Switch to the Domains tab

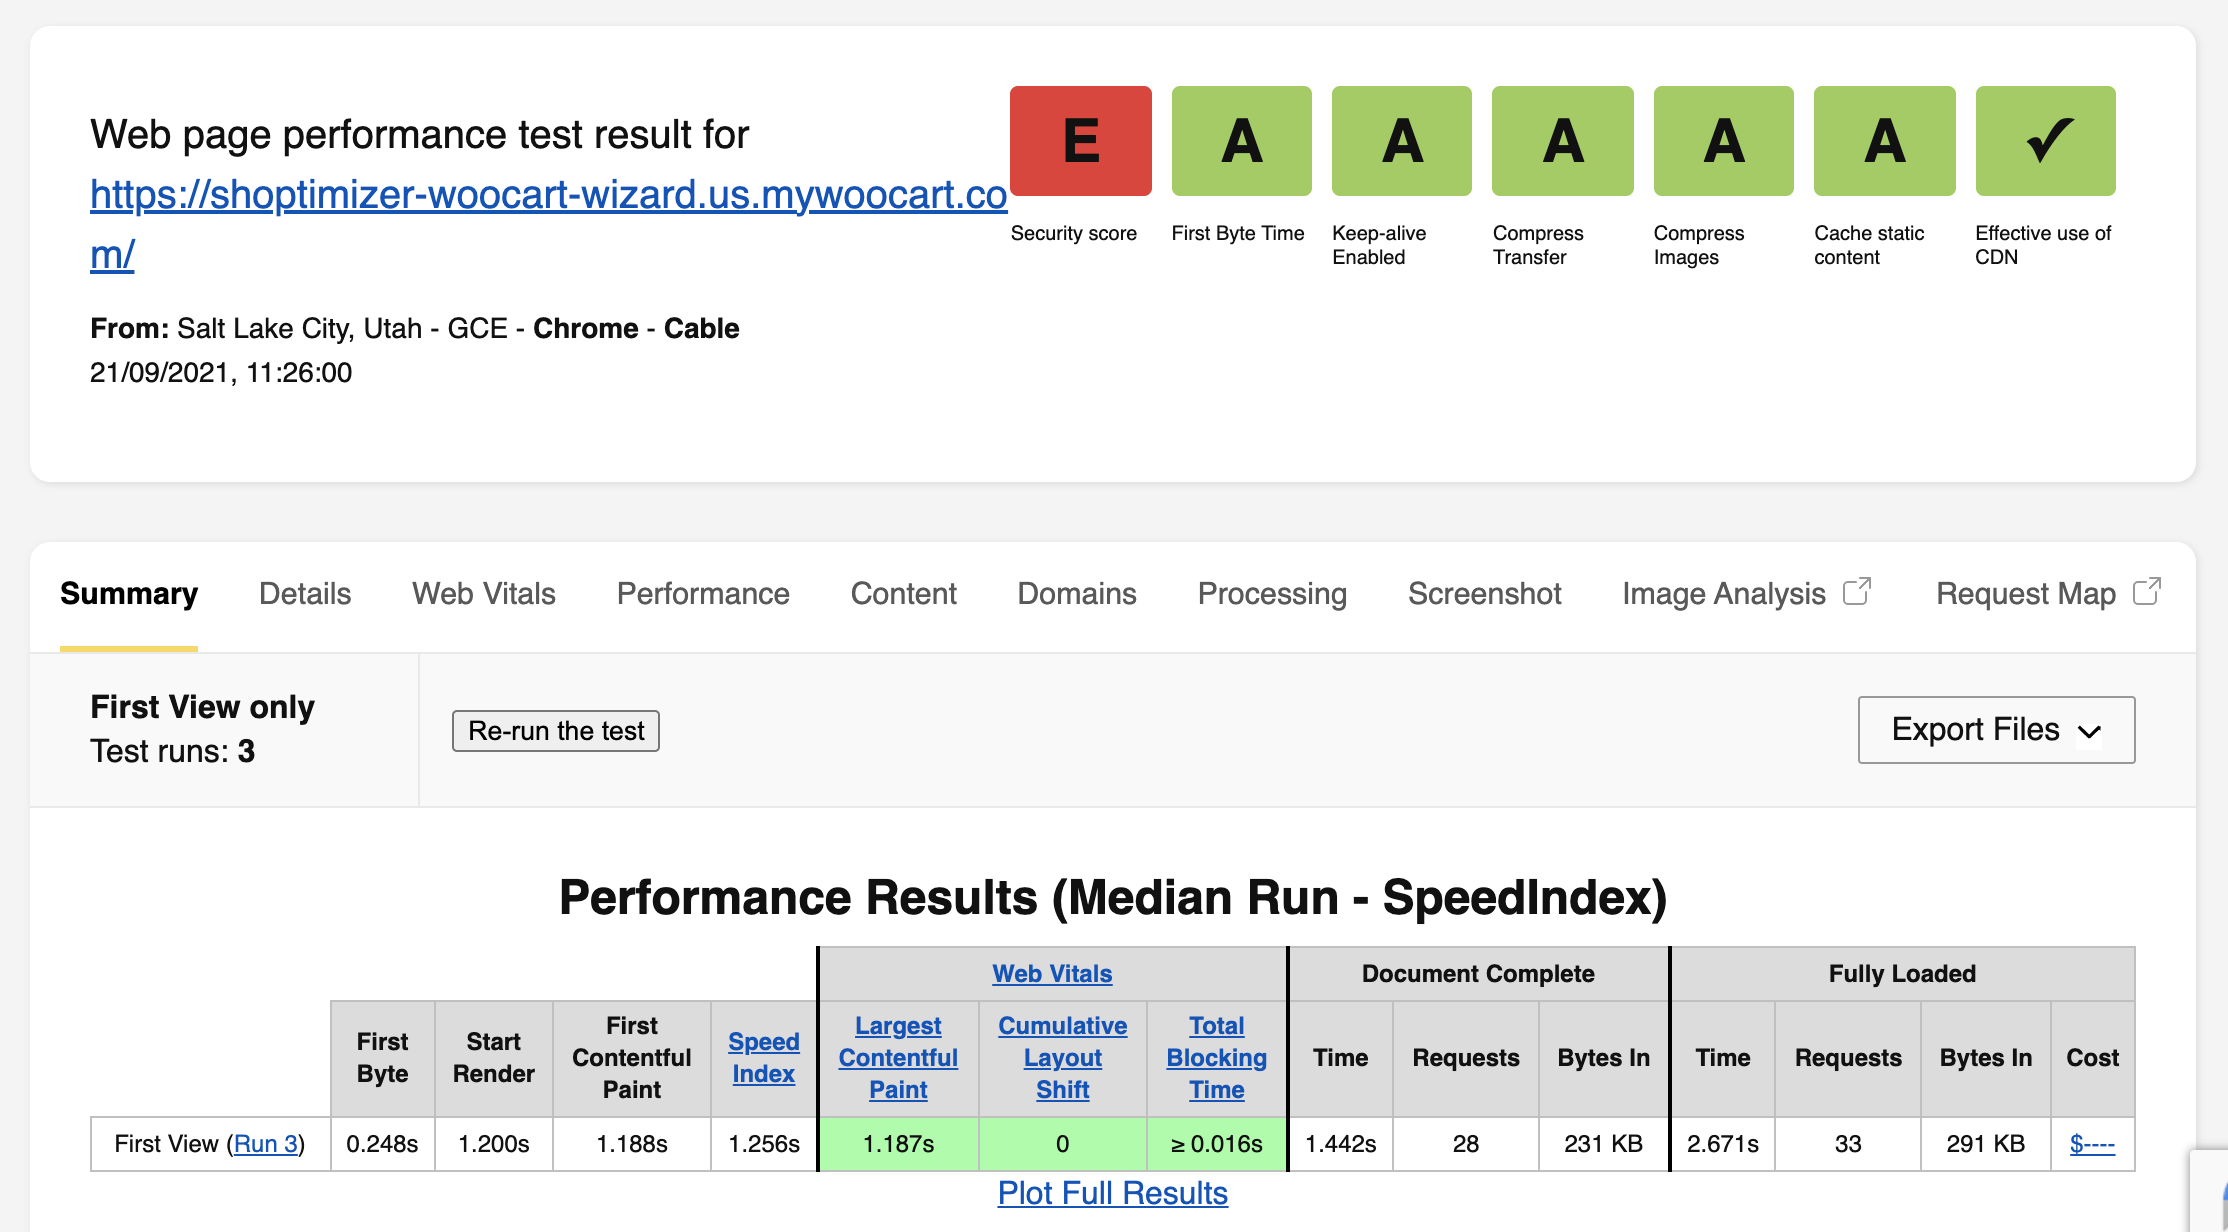(1077, 594)
